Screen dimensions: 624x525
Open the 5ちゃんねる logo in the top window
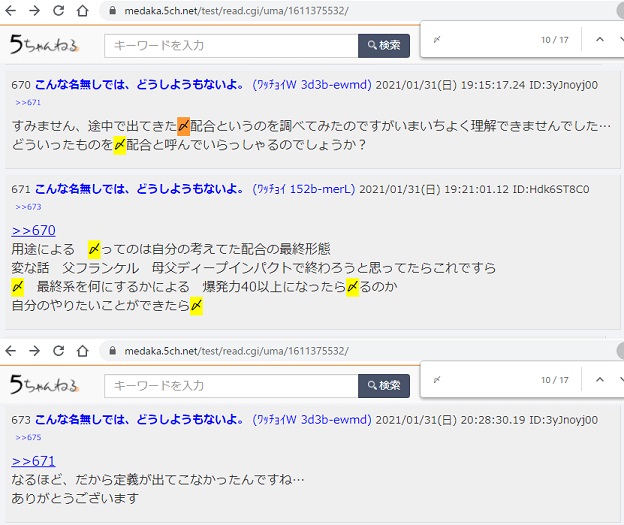click(x=44, y=44)
